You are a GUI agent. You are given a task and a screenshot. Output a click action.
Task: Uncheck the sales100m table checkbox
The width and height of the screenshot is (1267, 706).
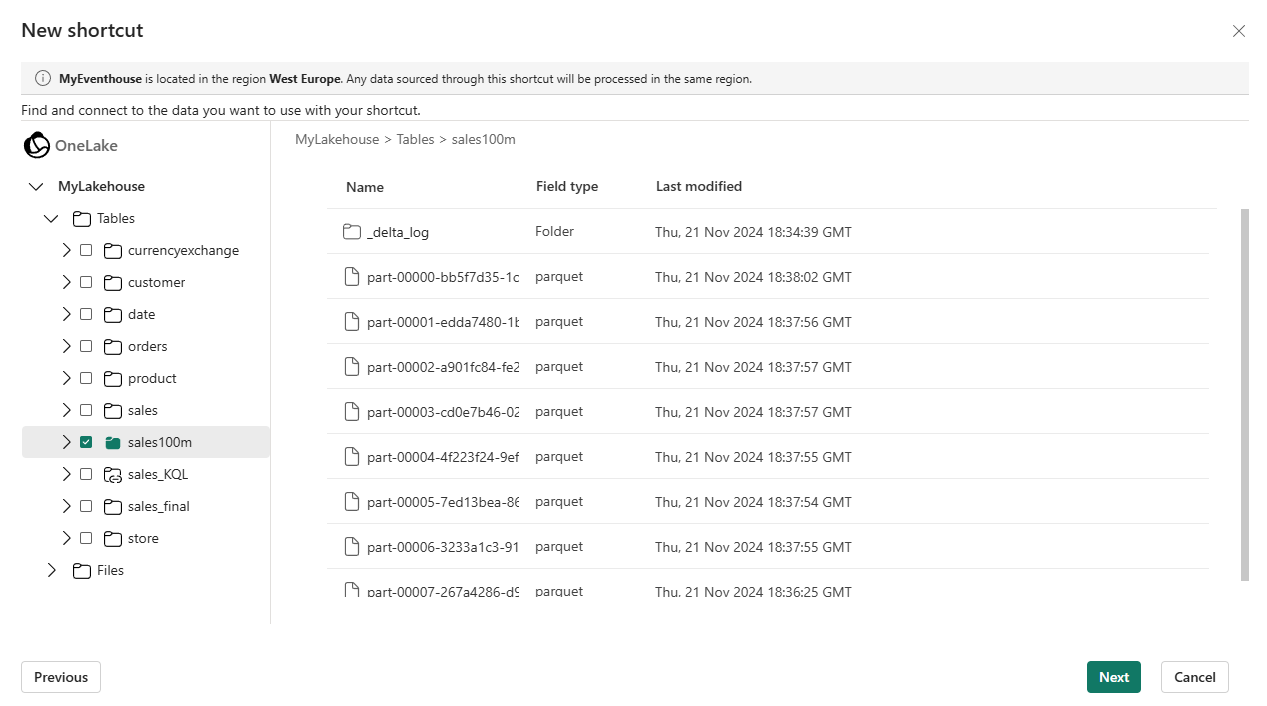pyautogui.click(x=86, y=442)
